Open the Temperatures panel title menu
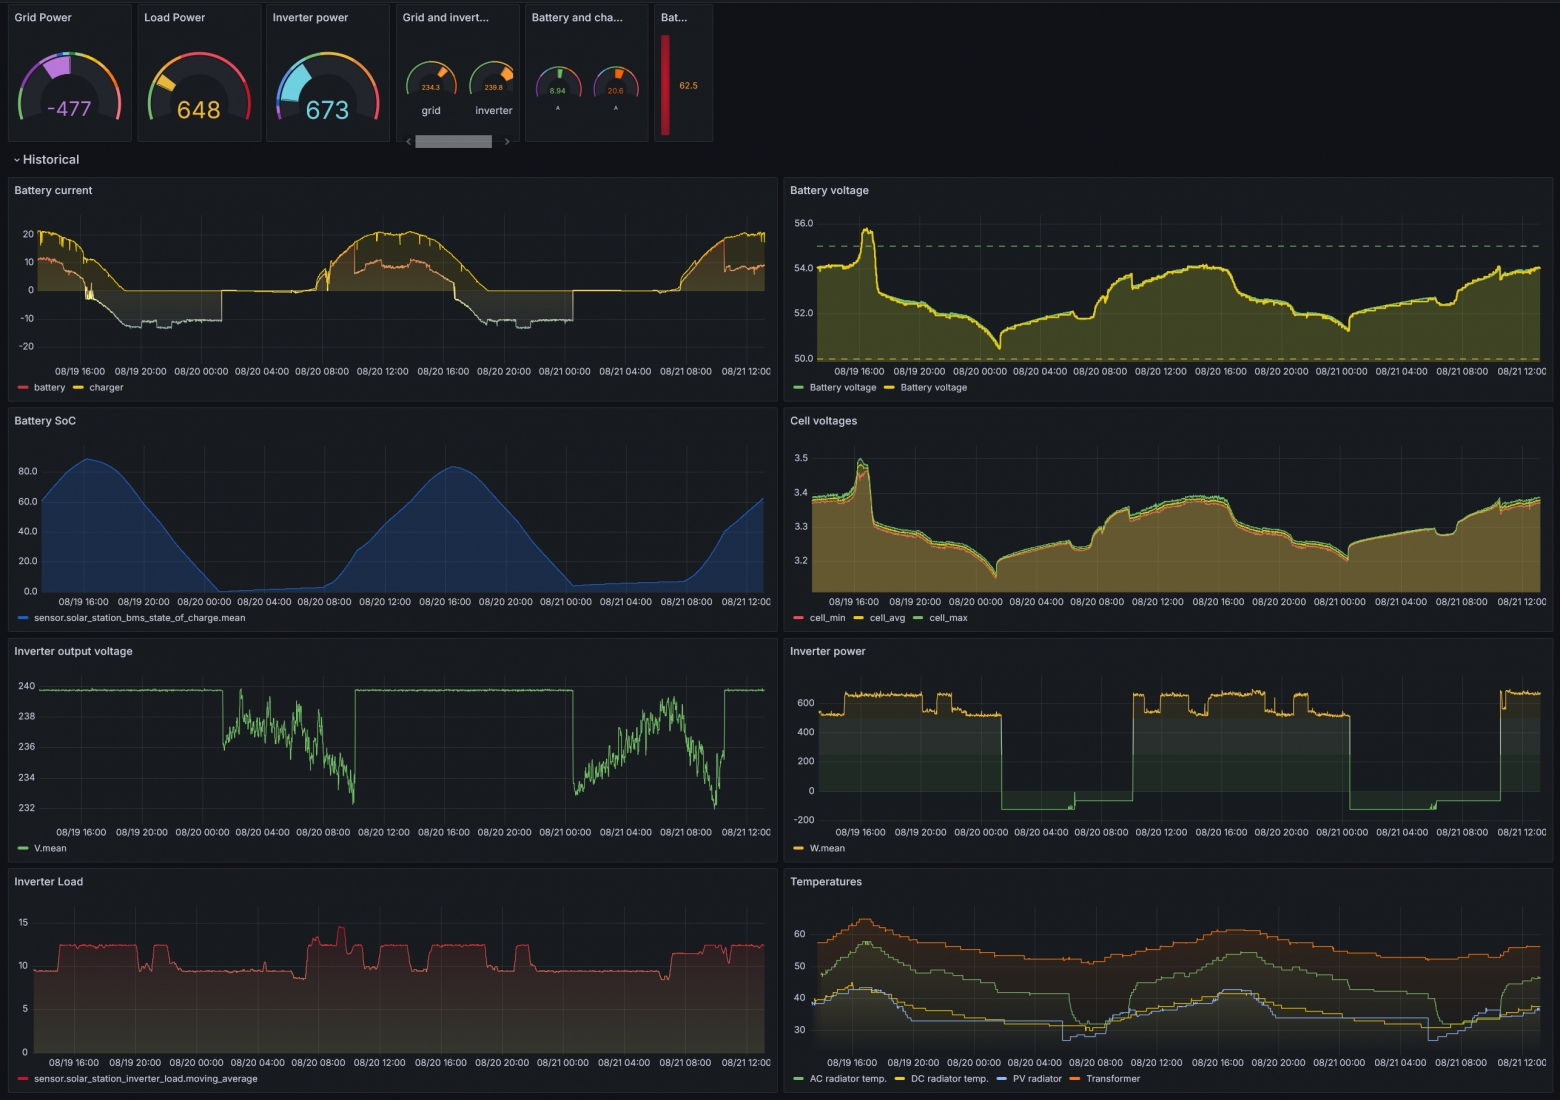The width and height of the screenshot is (1560, 1100). coord(826,882)
